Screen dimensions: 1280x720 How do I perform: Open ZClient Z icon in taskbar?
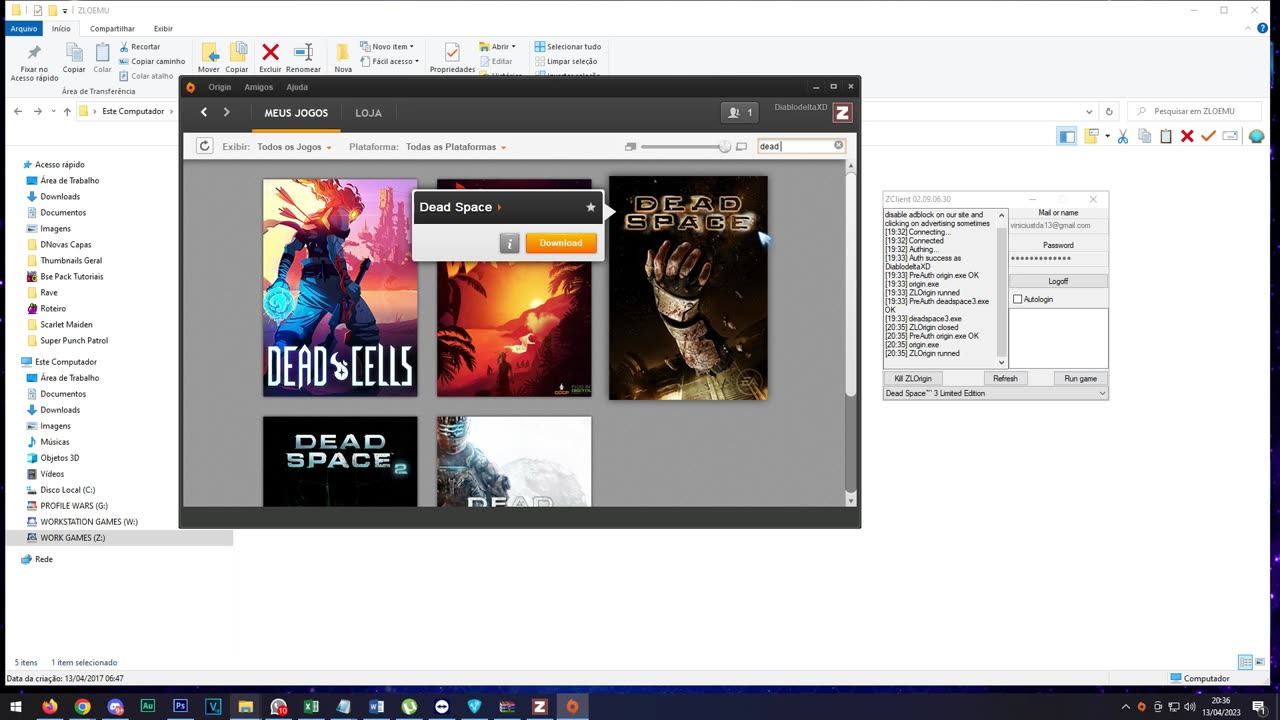point(540,706)
